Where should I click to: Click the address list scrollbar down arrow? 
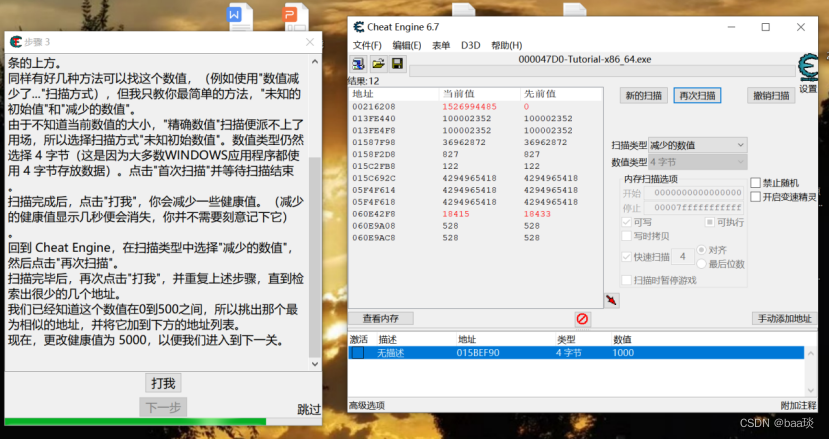tap(811, 391)
